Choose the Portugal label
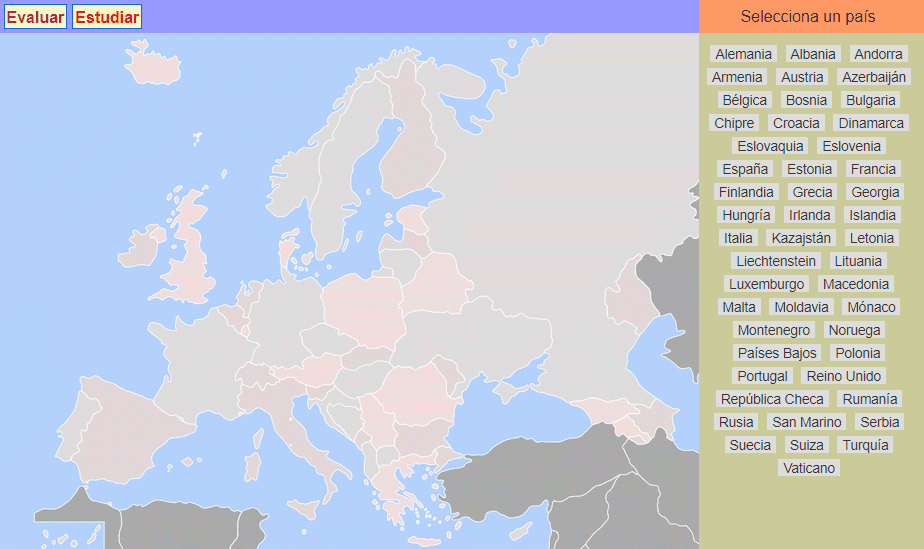The width and height of the screenshot is (924, 549). coord(762,375)
